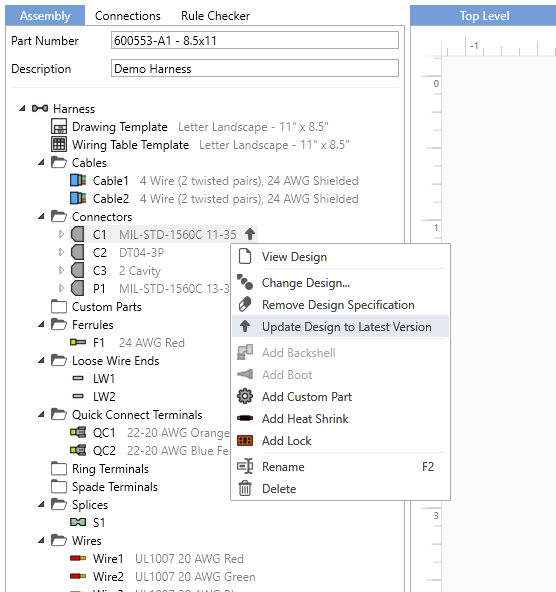Collapse the Quick Connect Terminals folder

pos(42,415)
